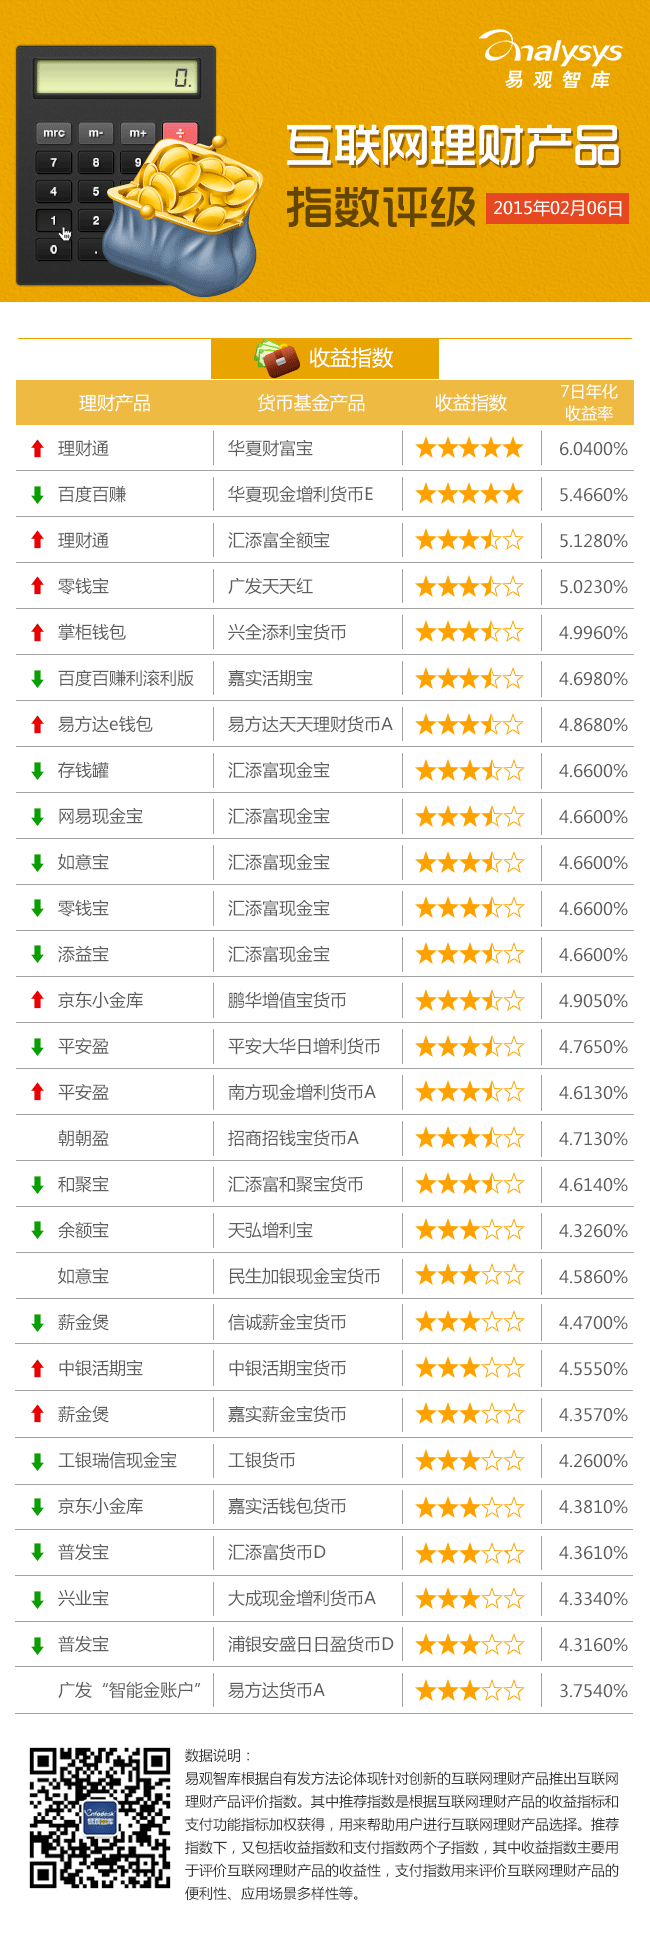The width and height of the screenshot is (650, 1949).
Task: Click the mrc key on the calculator
Action: [x=54, y=133]
